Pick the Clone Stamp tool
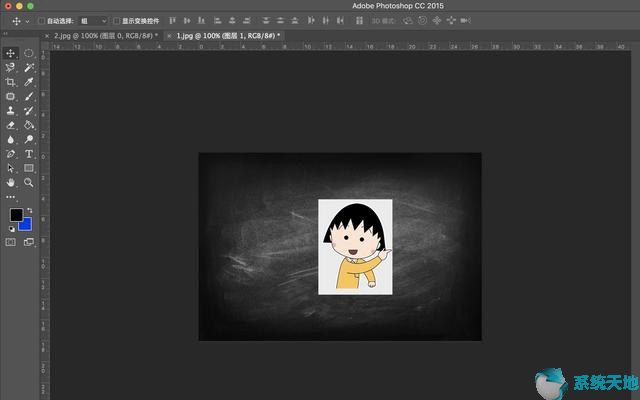The image size is (640, 400). point(11,111)
